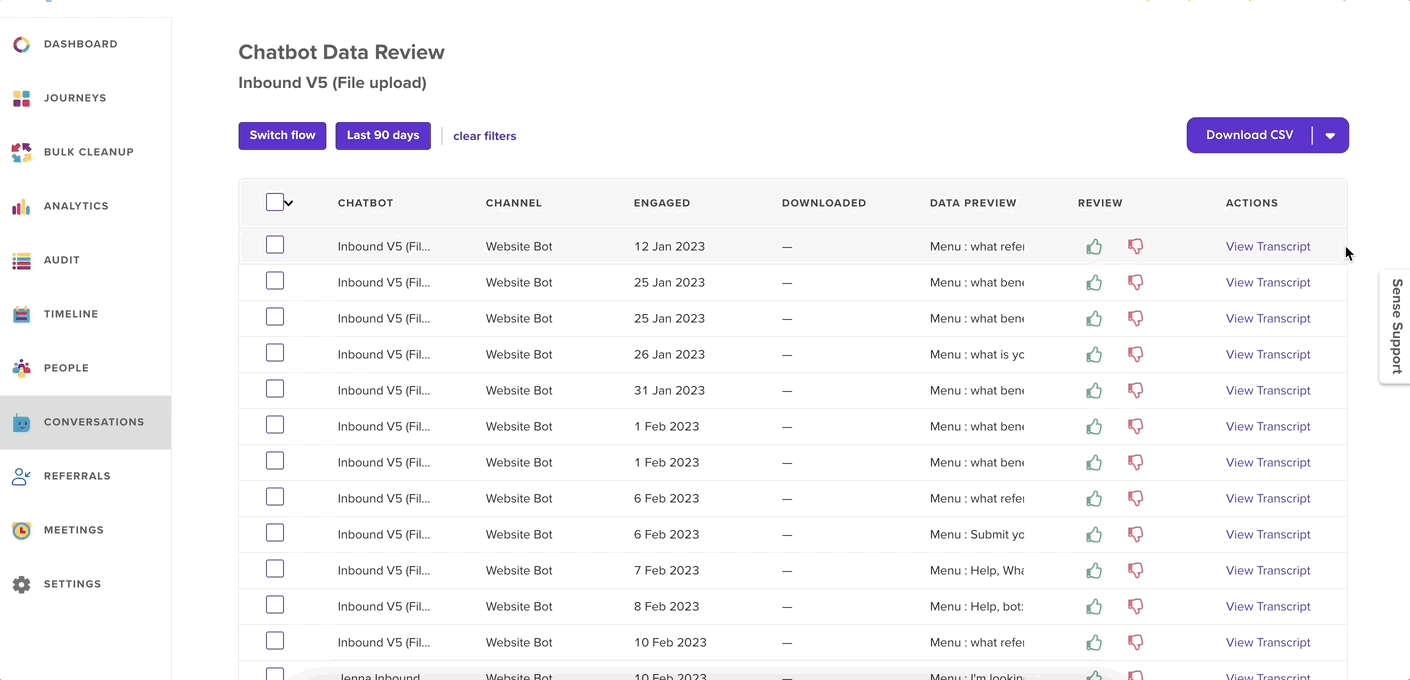Open the Timeline calendar icon
This screenshot has width=1410, height=680.
[21, 314]
